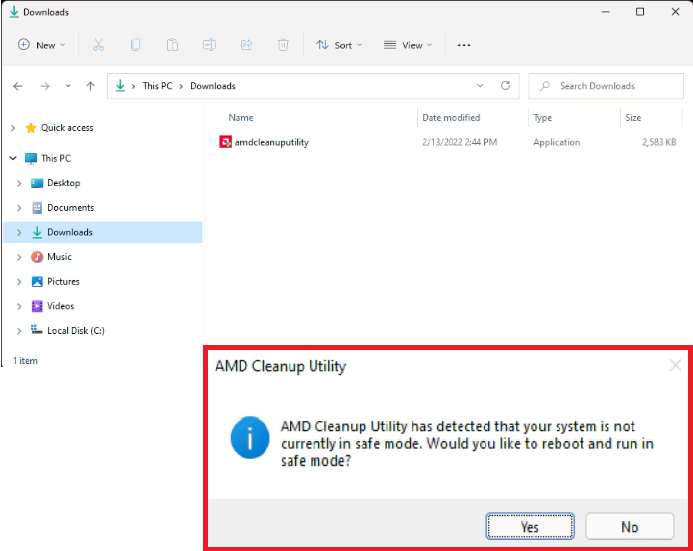Click the Search Downloads field
Viewport: 693px width, 551px height.
click(606, 86)
